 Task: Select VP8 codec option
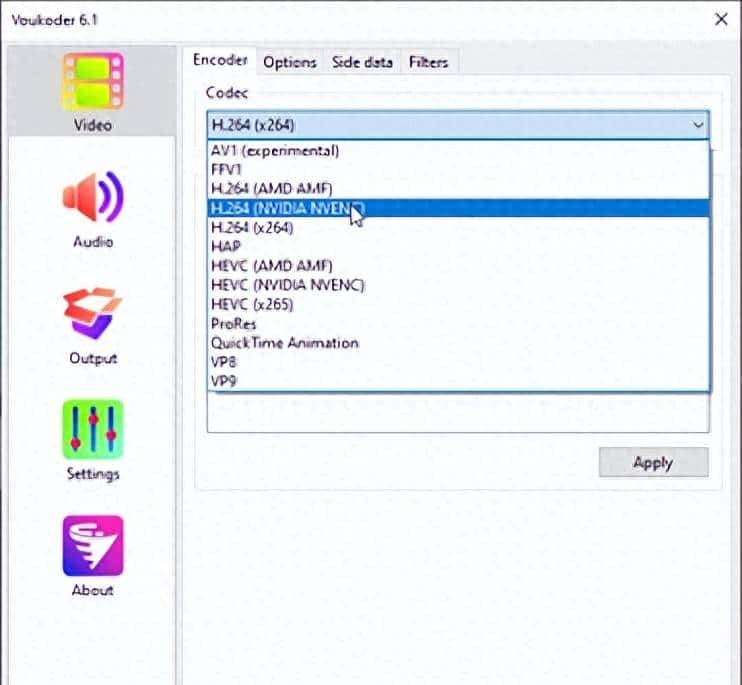[x=458, y=362]
